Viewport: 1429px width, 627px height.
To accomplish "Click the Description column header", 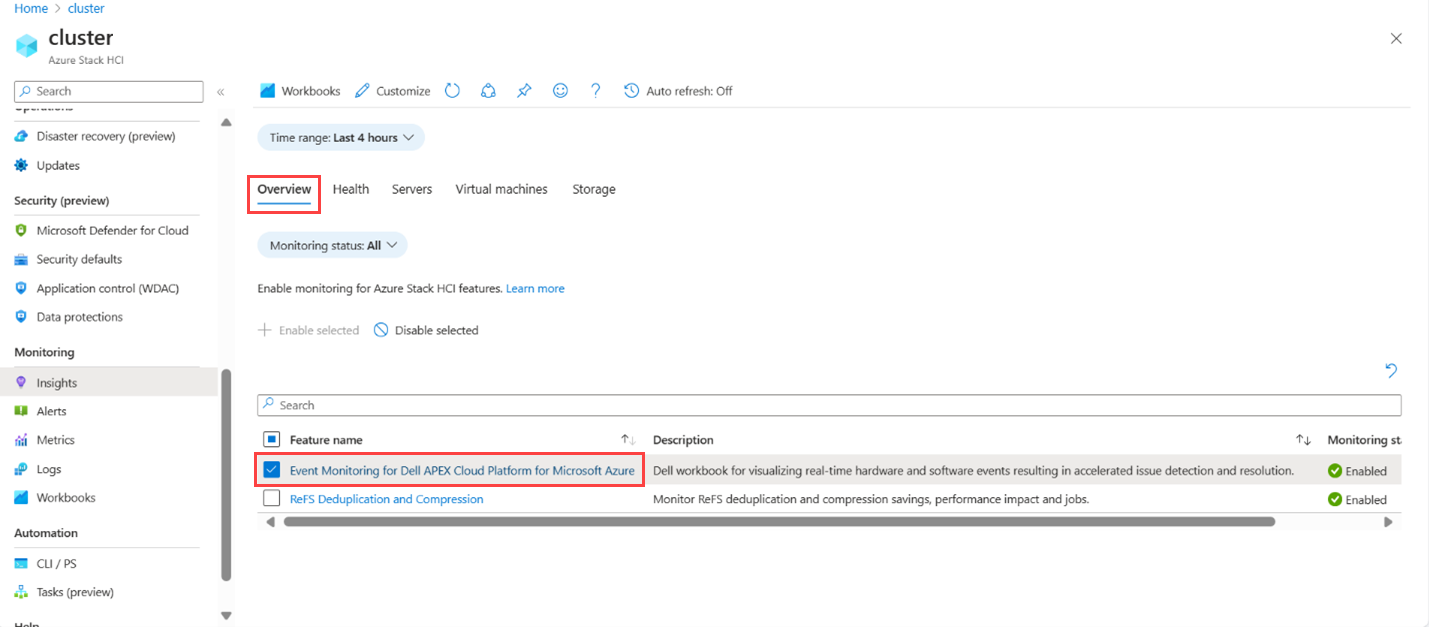I will tap(683, 440).
